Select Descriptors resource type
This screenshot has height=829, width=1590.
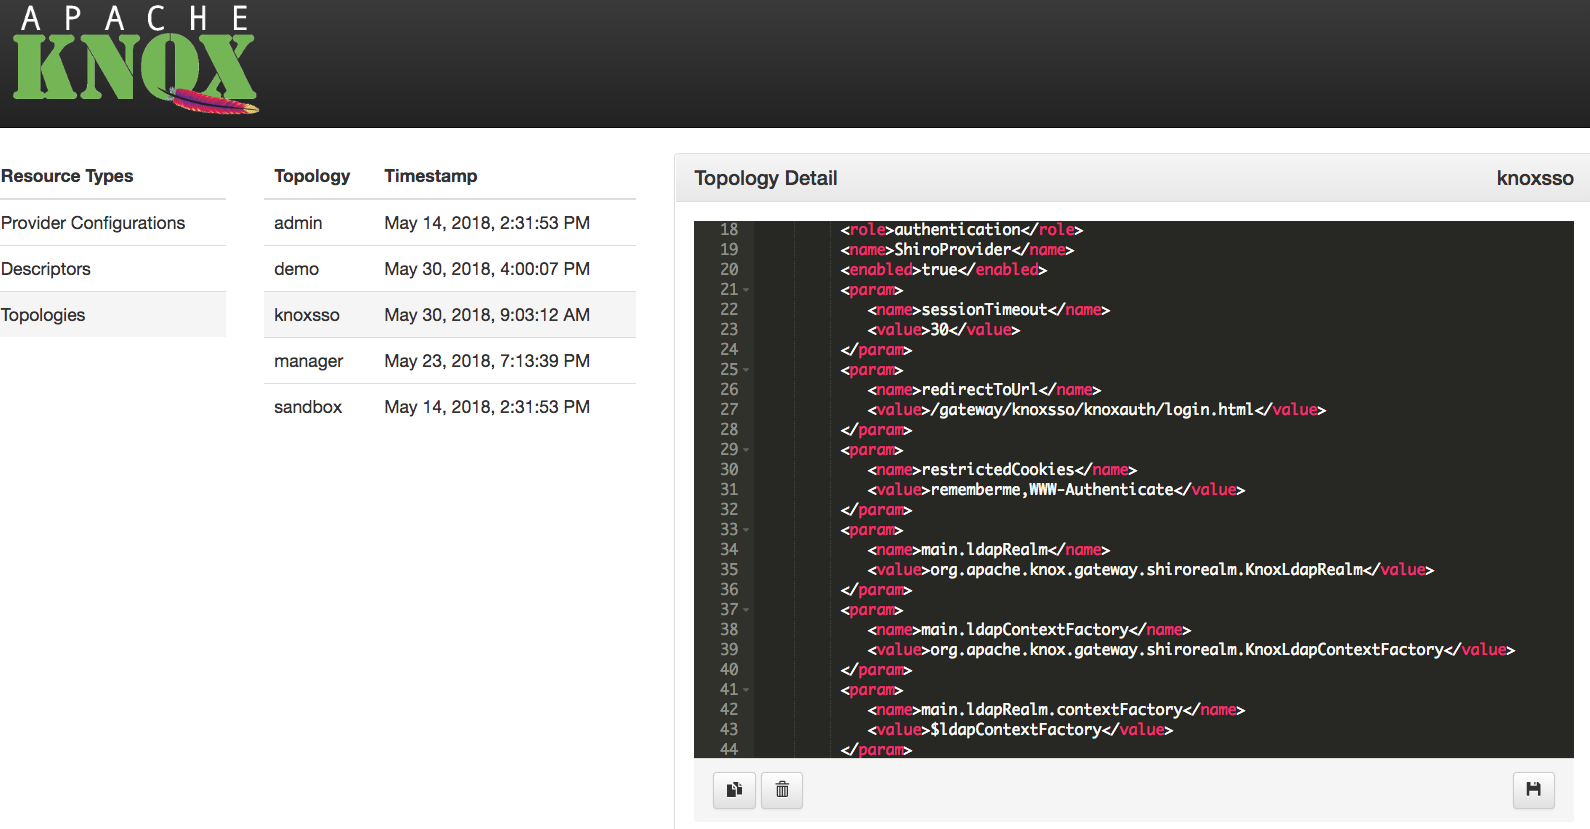pos(46,269)
